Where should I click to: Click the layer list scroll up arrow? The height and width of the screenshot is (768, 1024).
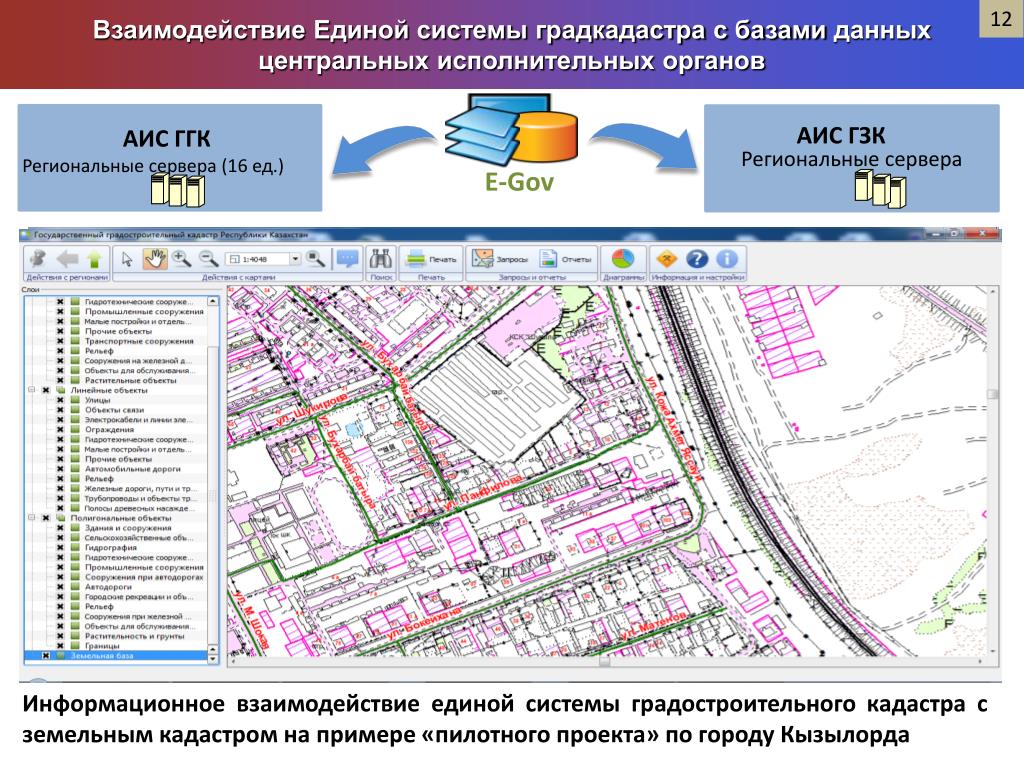point(213,301)
